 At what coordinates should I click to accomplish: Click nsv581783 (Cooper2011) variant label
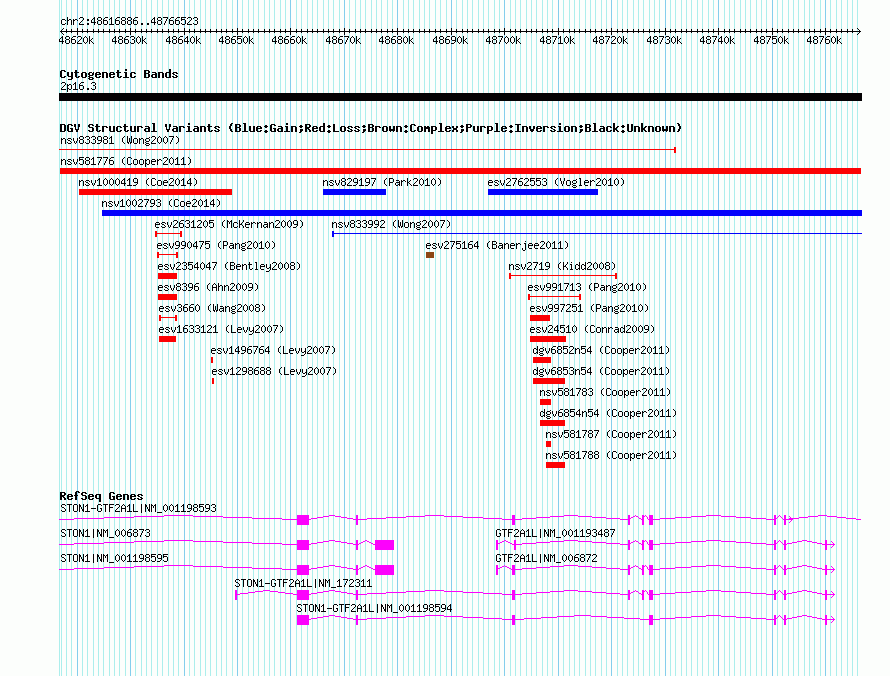(x=605, y=392)
